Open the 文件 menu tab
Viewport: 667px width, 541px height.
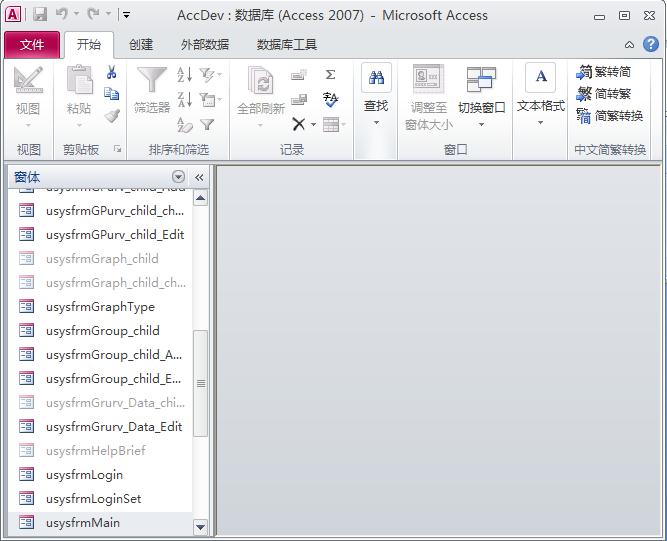[x=32, y=44]
